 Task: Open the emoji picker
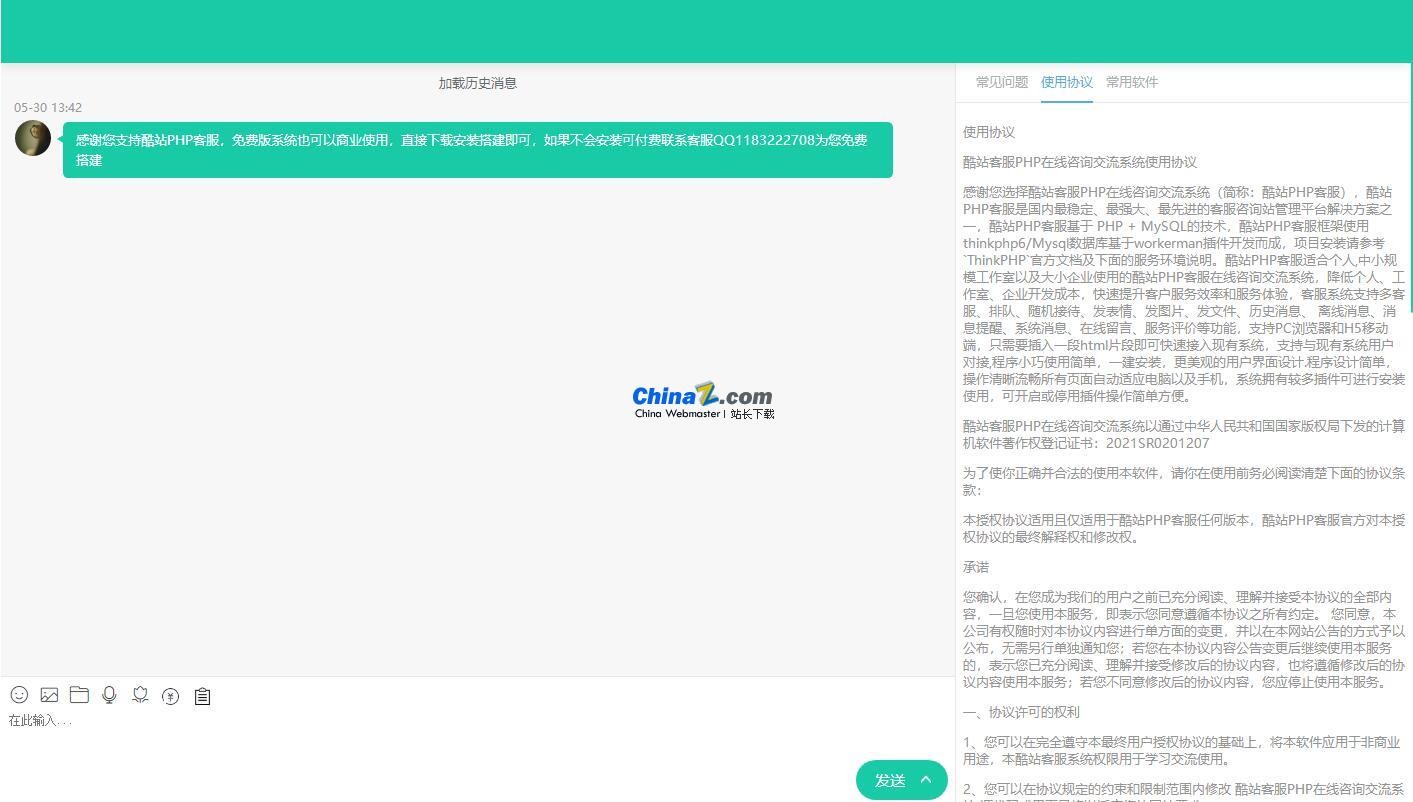coord(19,695)
